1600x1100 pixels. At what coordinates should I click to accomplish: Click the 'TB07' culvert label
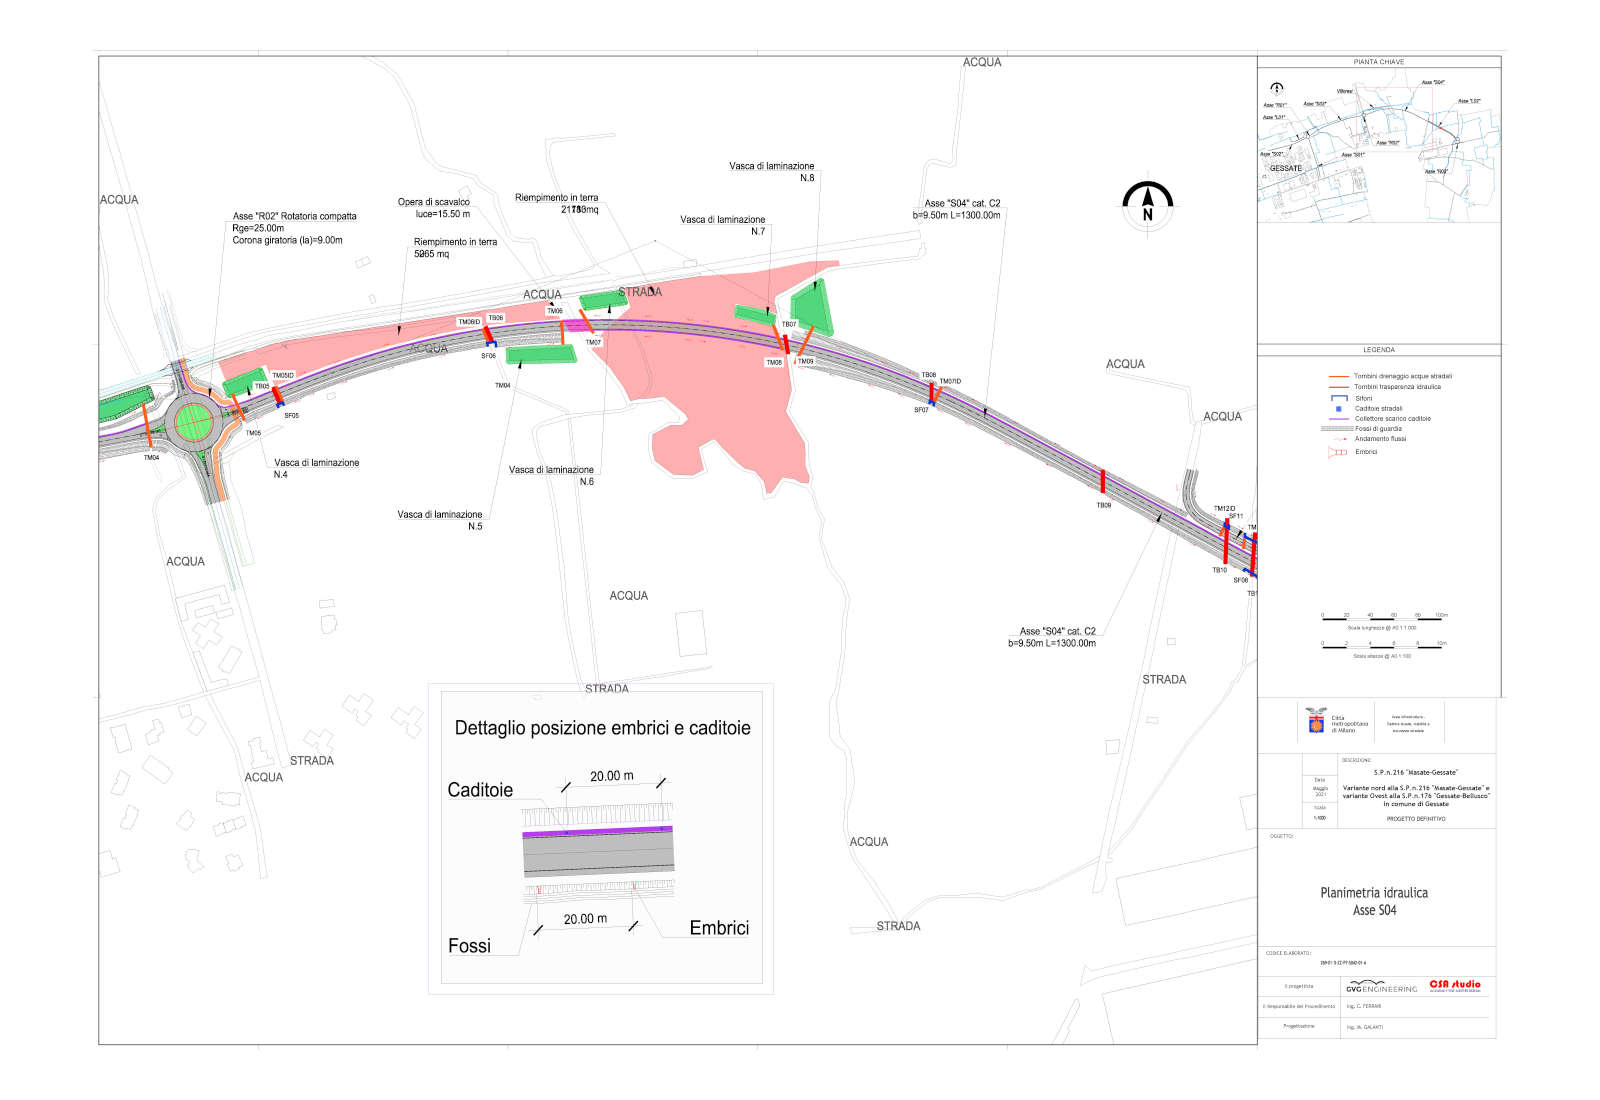(x=789, y=324)
